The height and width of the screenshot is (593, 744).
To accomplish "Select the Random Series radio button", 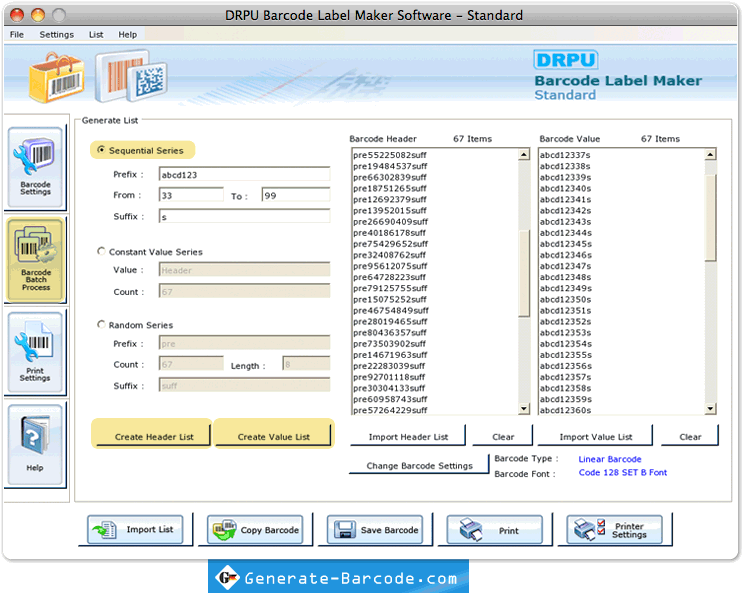I will click(x=101, y=324).
